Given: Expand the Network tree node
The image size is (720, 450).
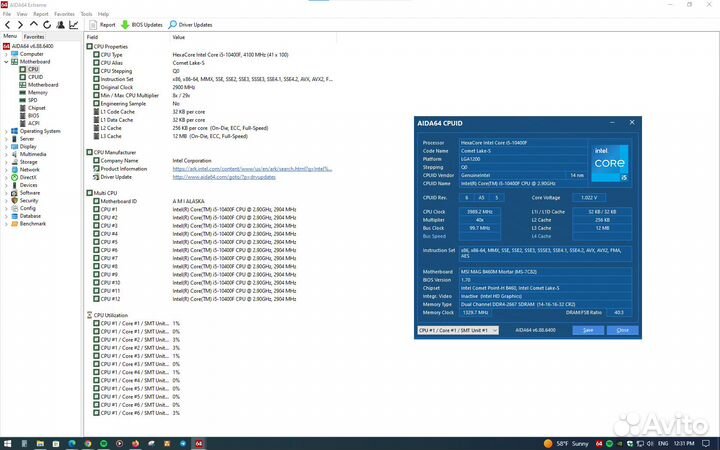Looking at the screenshot, I should point(6,170).
